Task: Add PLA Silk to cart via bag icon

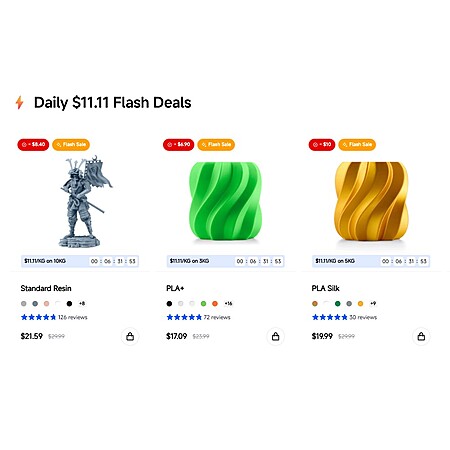Action: coord(421,336)
